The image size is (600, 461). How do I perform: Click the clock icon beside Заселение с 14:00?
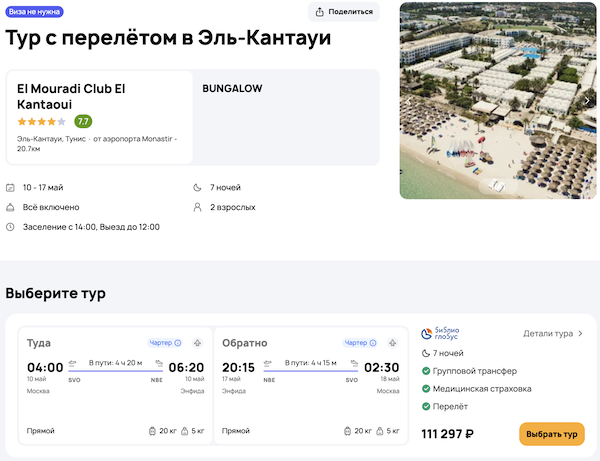tap(10, 227)
